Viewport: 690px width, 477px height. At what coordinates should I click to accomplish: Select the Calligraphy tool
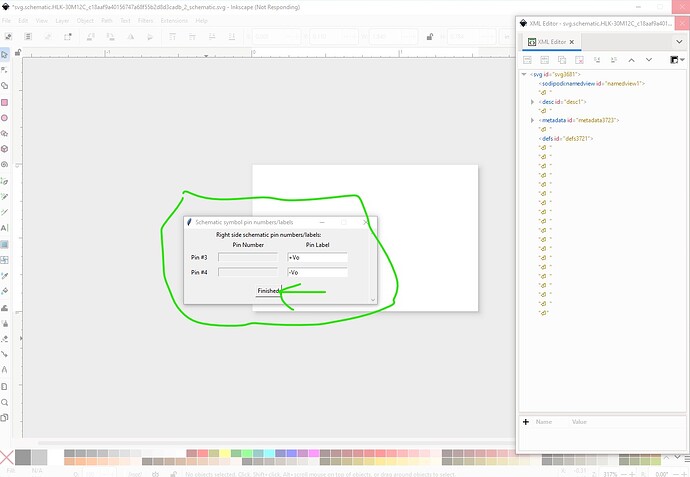4,212
